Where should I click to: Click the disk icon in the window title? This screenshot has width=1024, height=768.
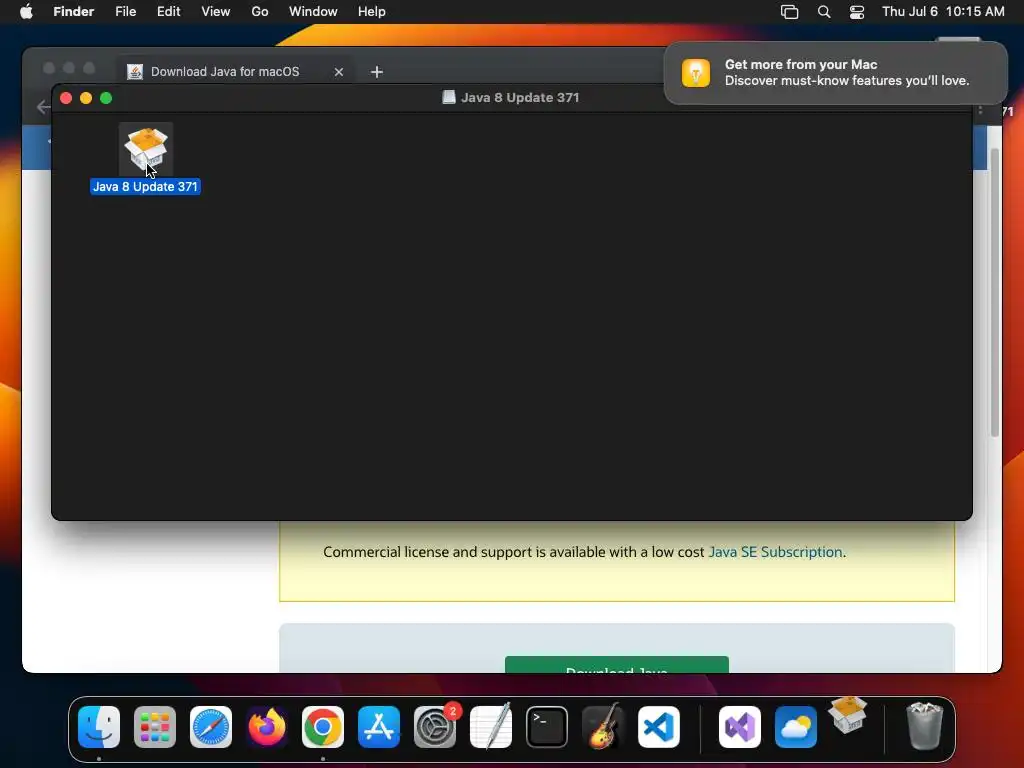point(449,97)
